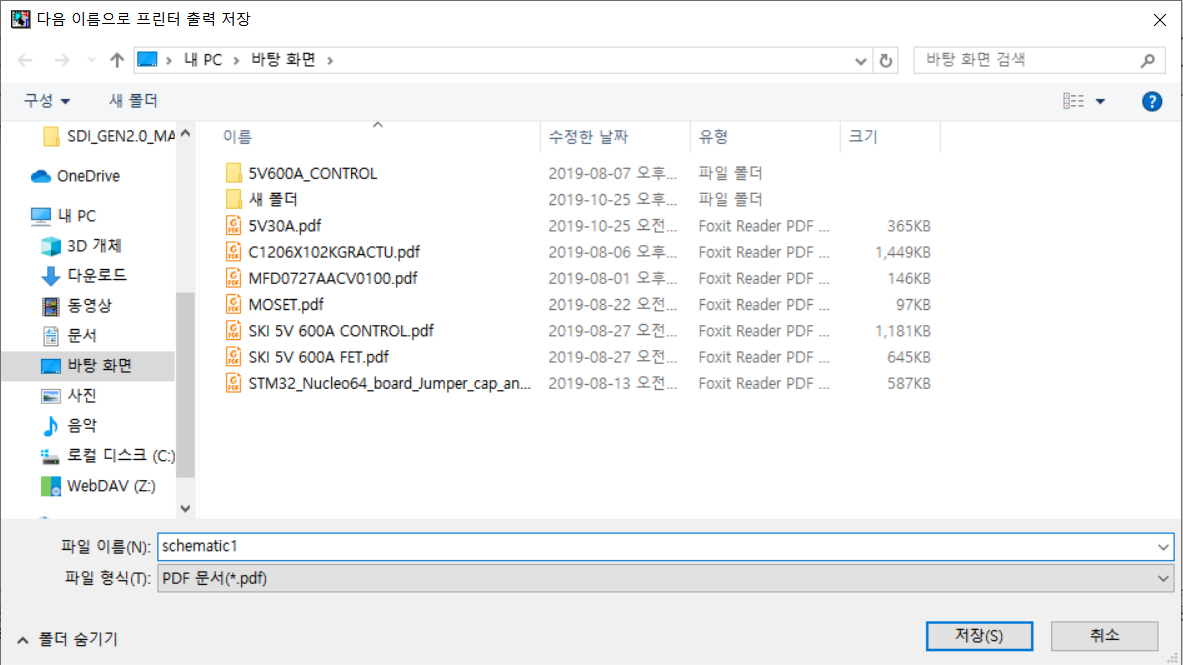Create a folder with 새 폴더

[x=133, y=100]
